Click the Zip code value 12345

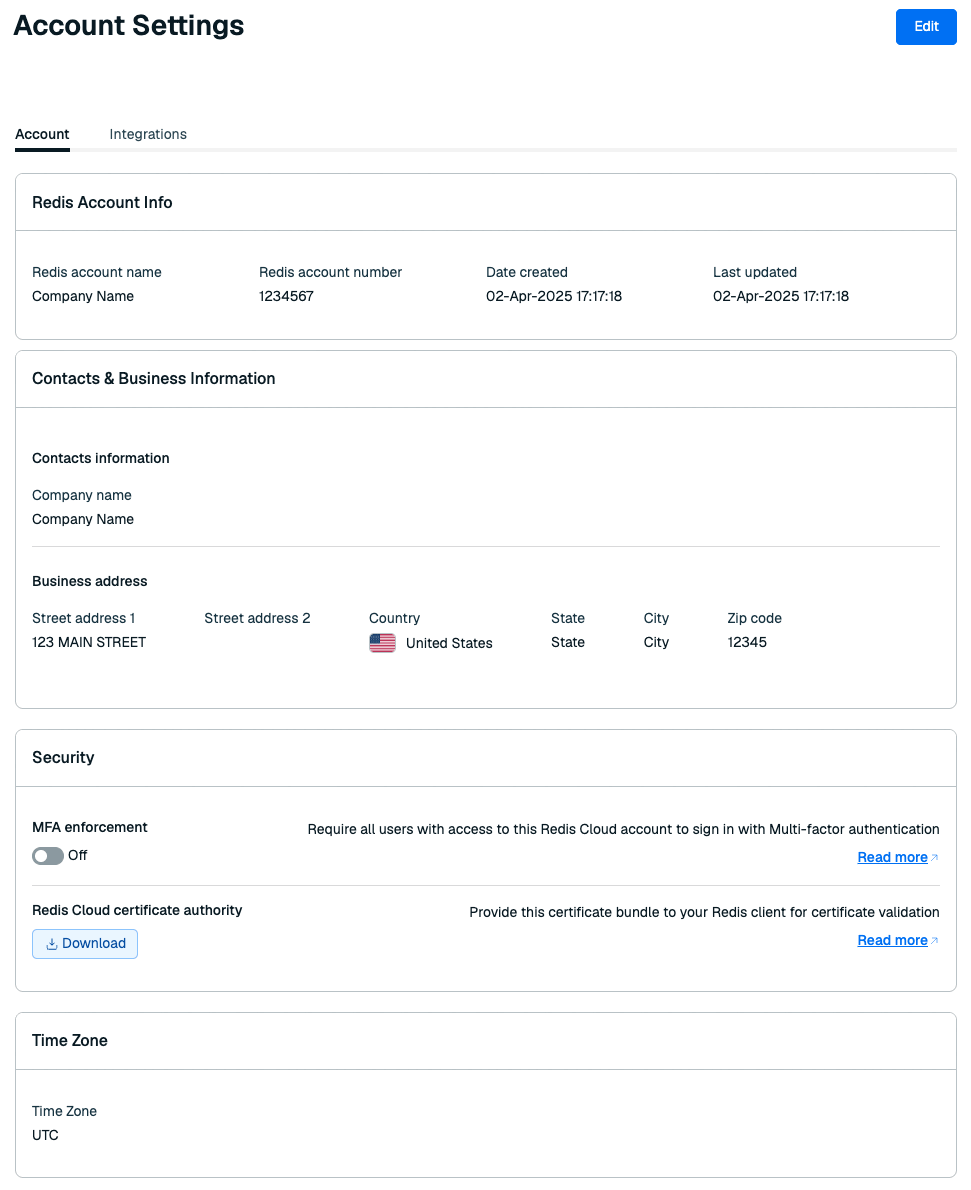click(x=747, y=642)
